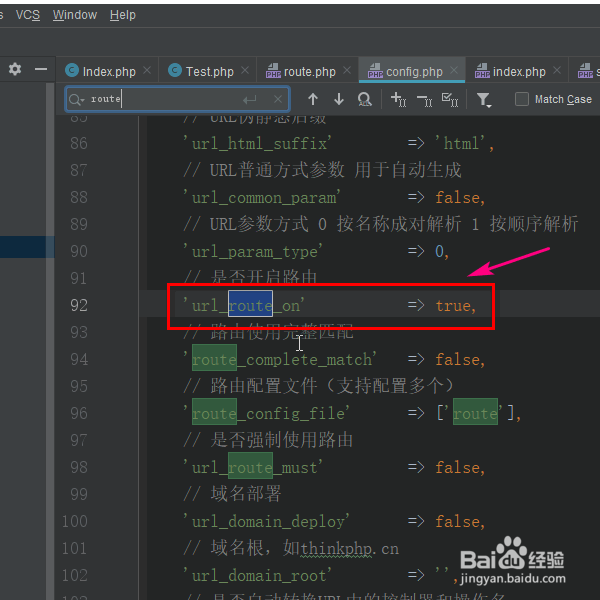
Task: Enable the Match Case checkbox
Action: point(522,99)
